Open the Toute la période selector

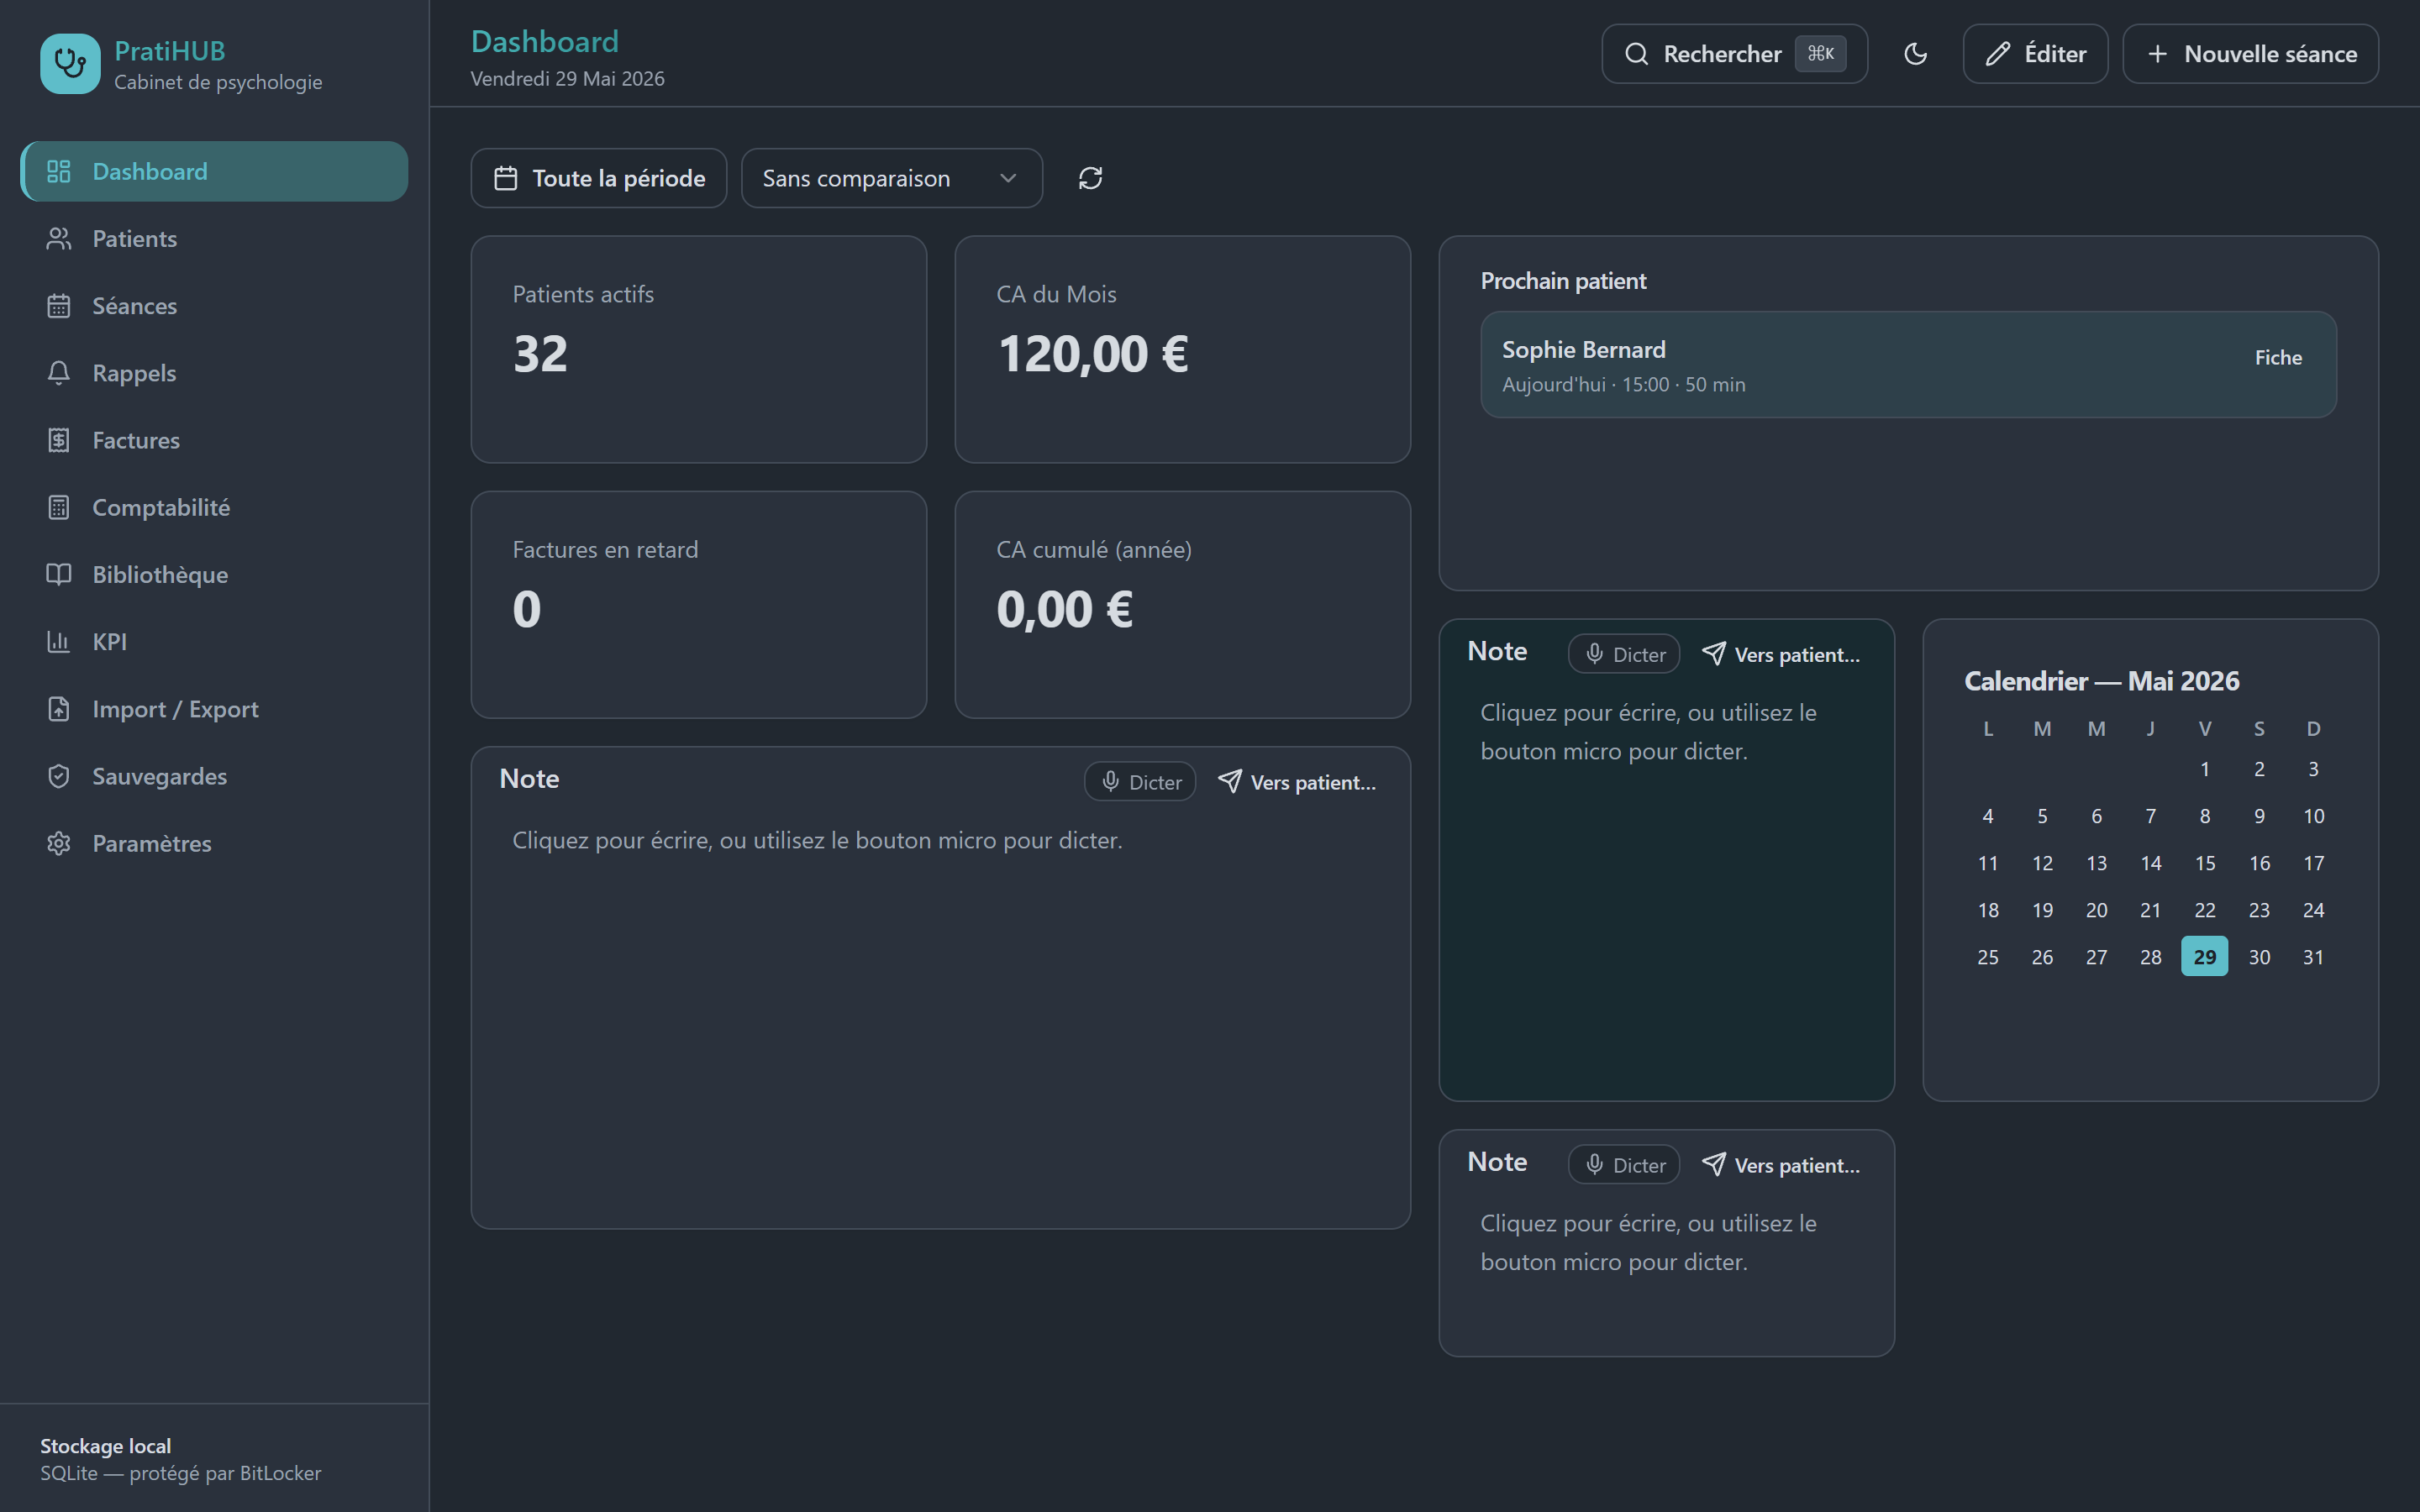tap(598, 178)
